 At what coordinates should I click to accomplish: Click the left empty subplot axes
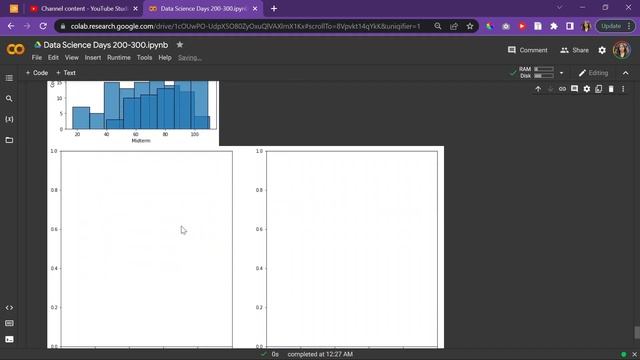(147, 249)
